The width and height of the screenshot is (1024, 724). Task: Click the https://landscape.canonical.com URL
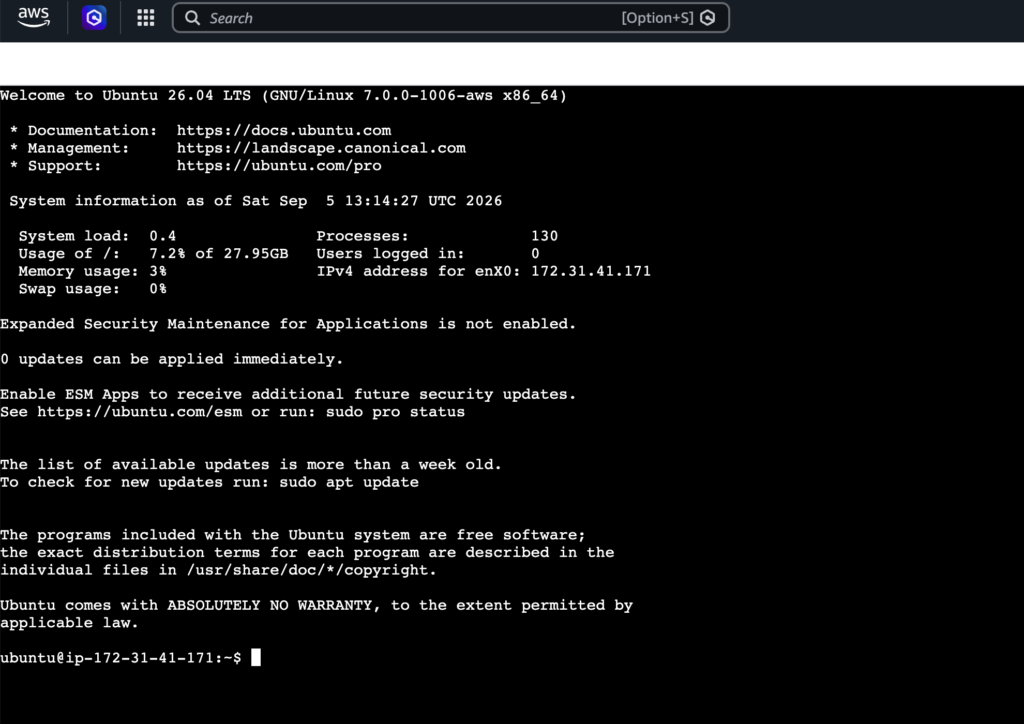(x=321, y=148)
